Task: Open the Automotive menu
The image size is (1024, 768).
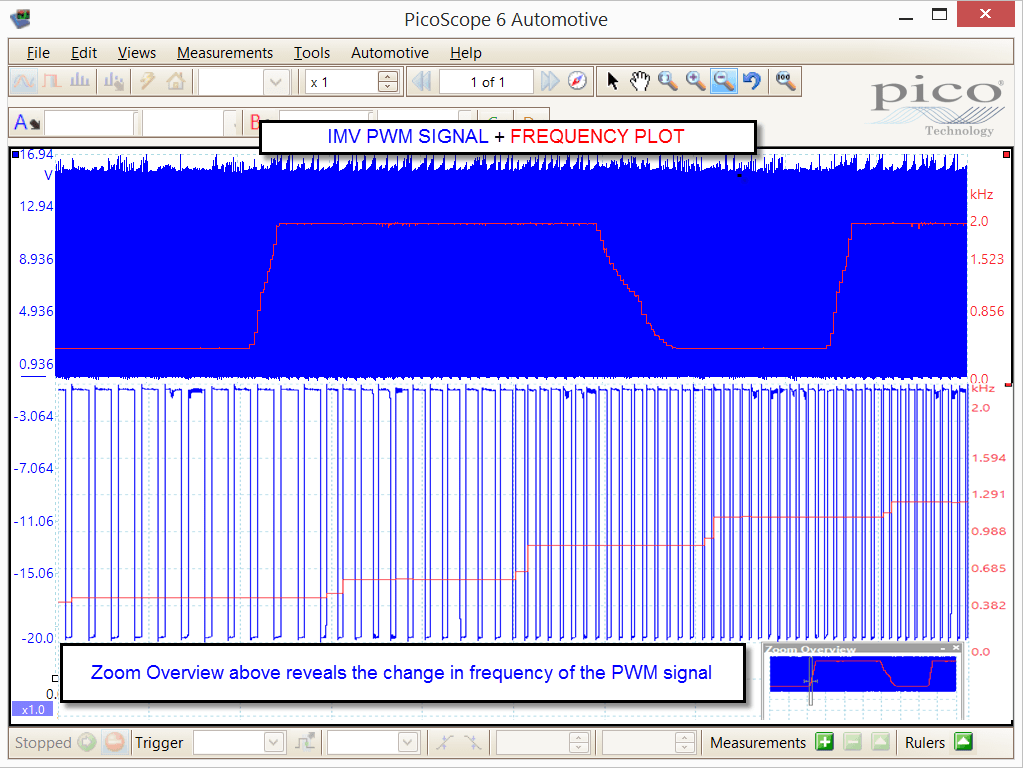Action: (x=390, y=53)
